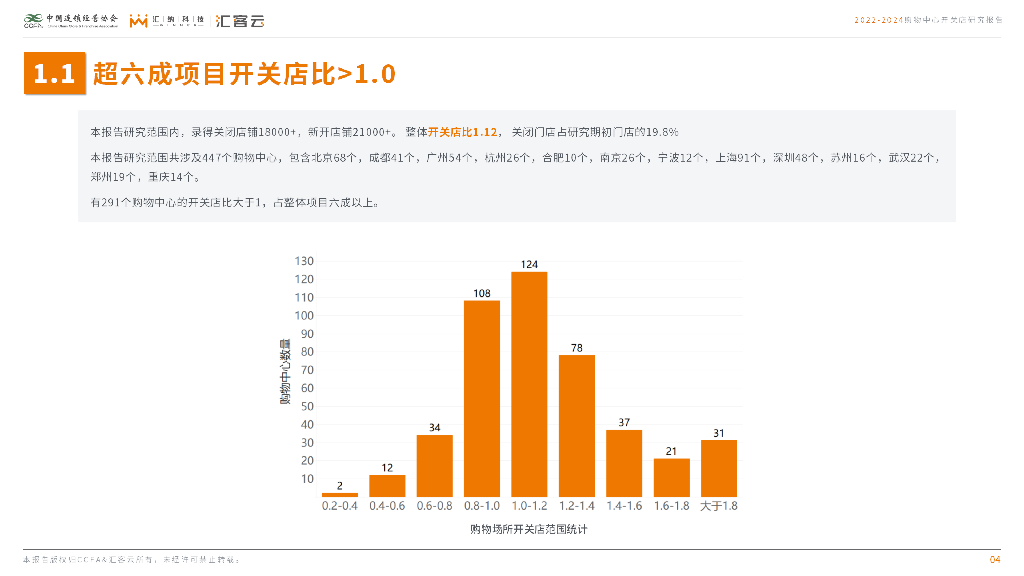Click the x-axis title 购物场所开关店范围统计
1024x576 pixels.
(529, 529)
